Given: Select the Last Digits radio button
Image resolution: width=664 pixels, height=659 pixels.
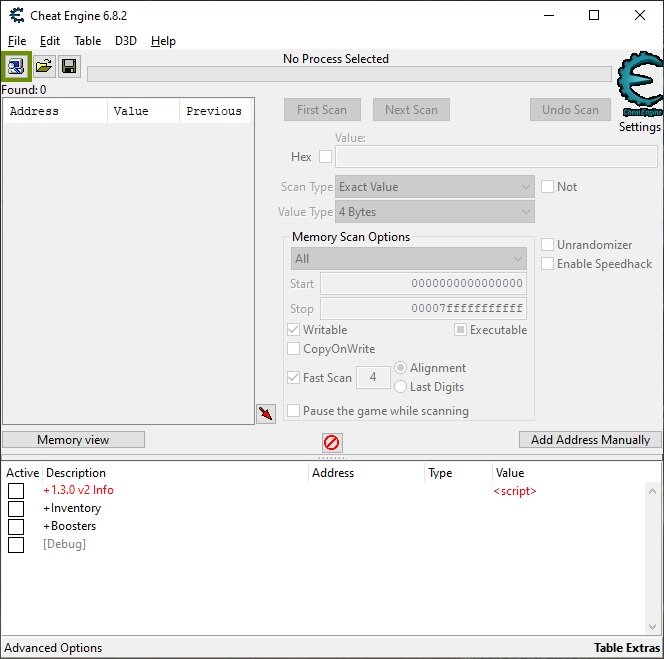Looking at the screenshot, I should click(x=400, y=387).
